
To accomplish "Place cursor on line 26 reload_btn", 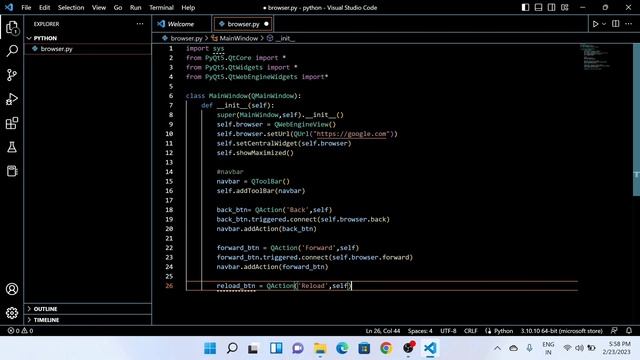I will 236,286.
